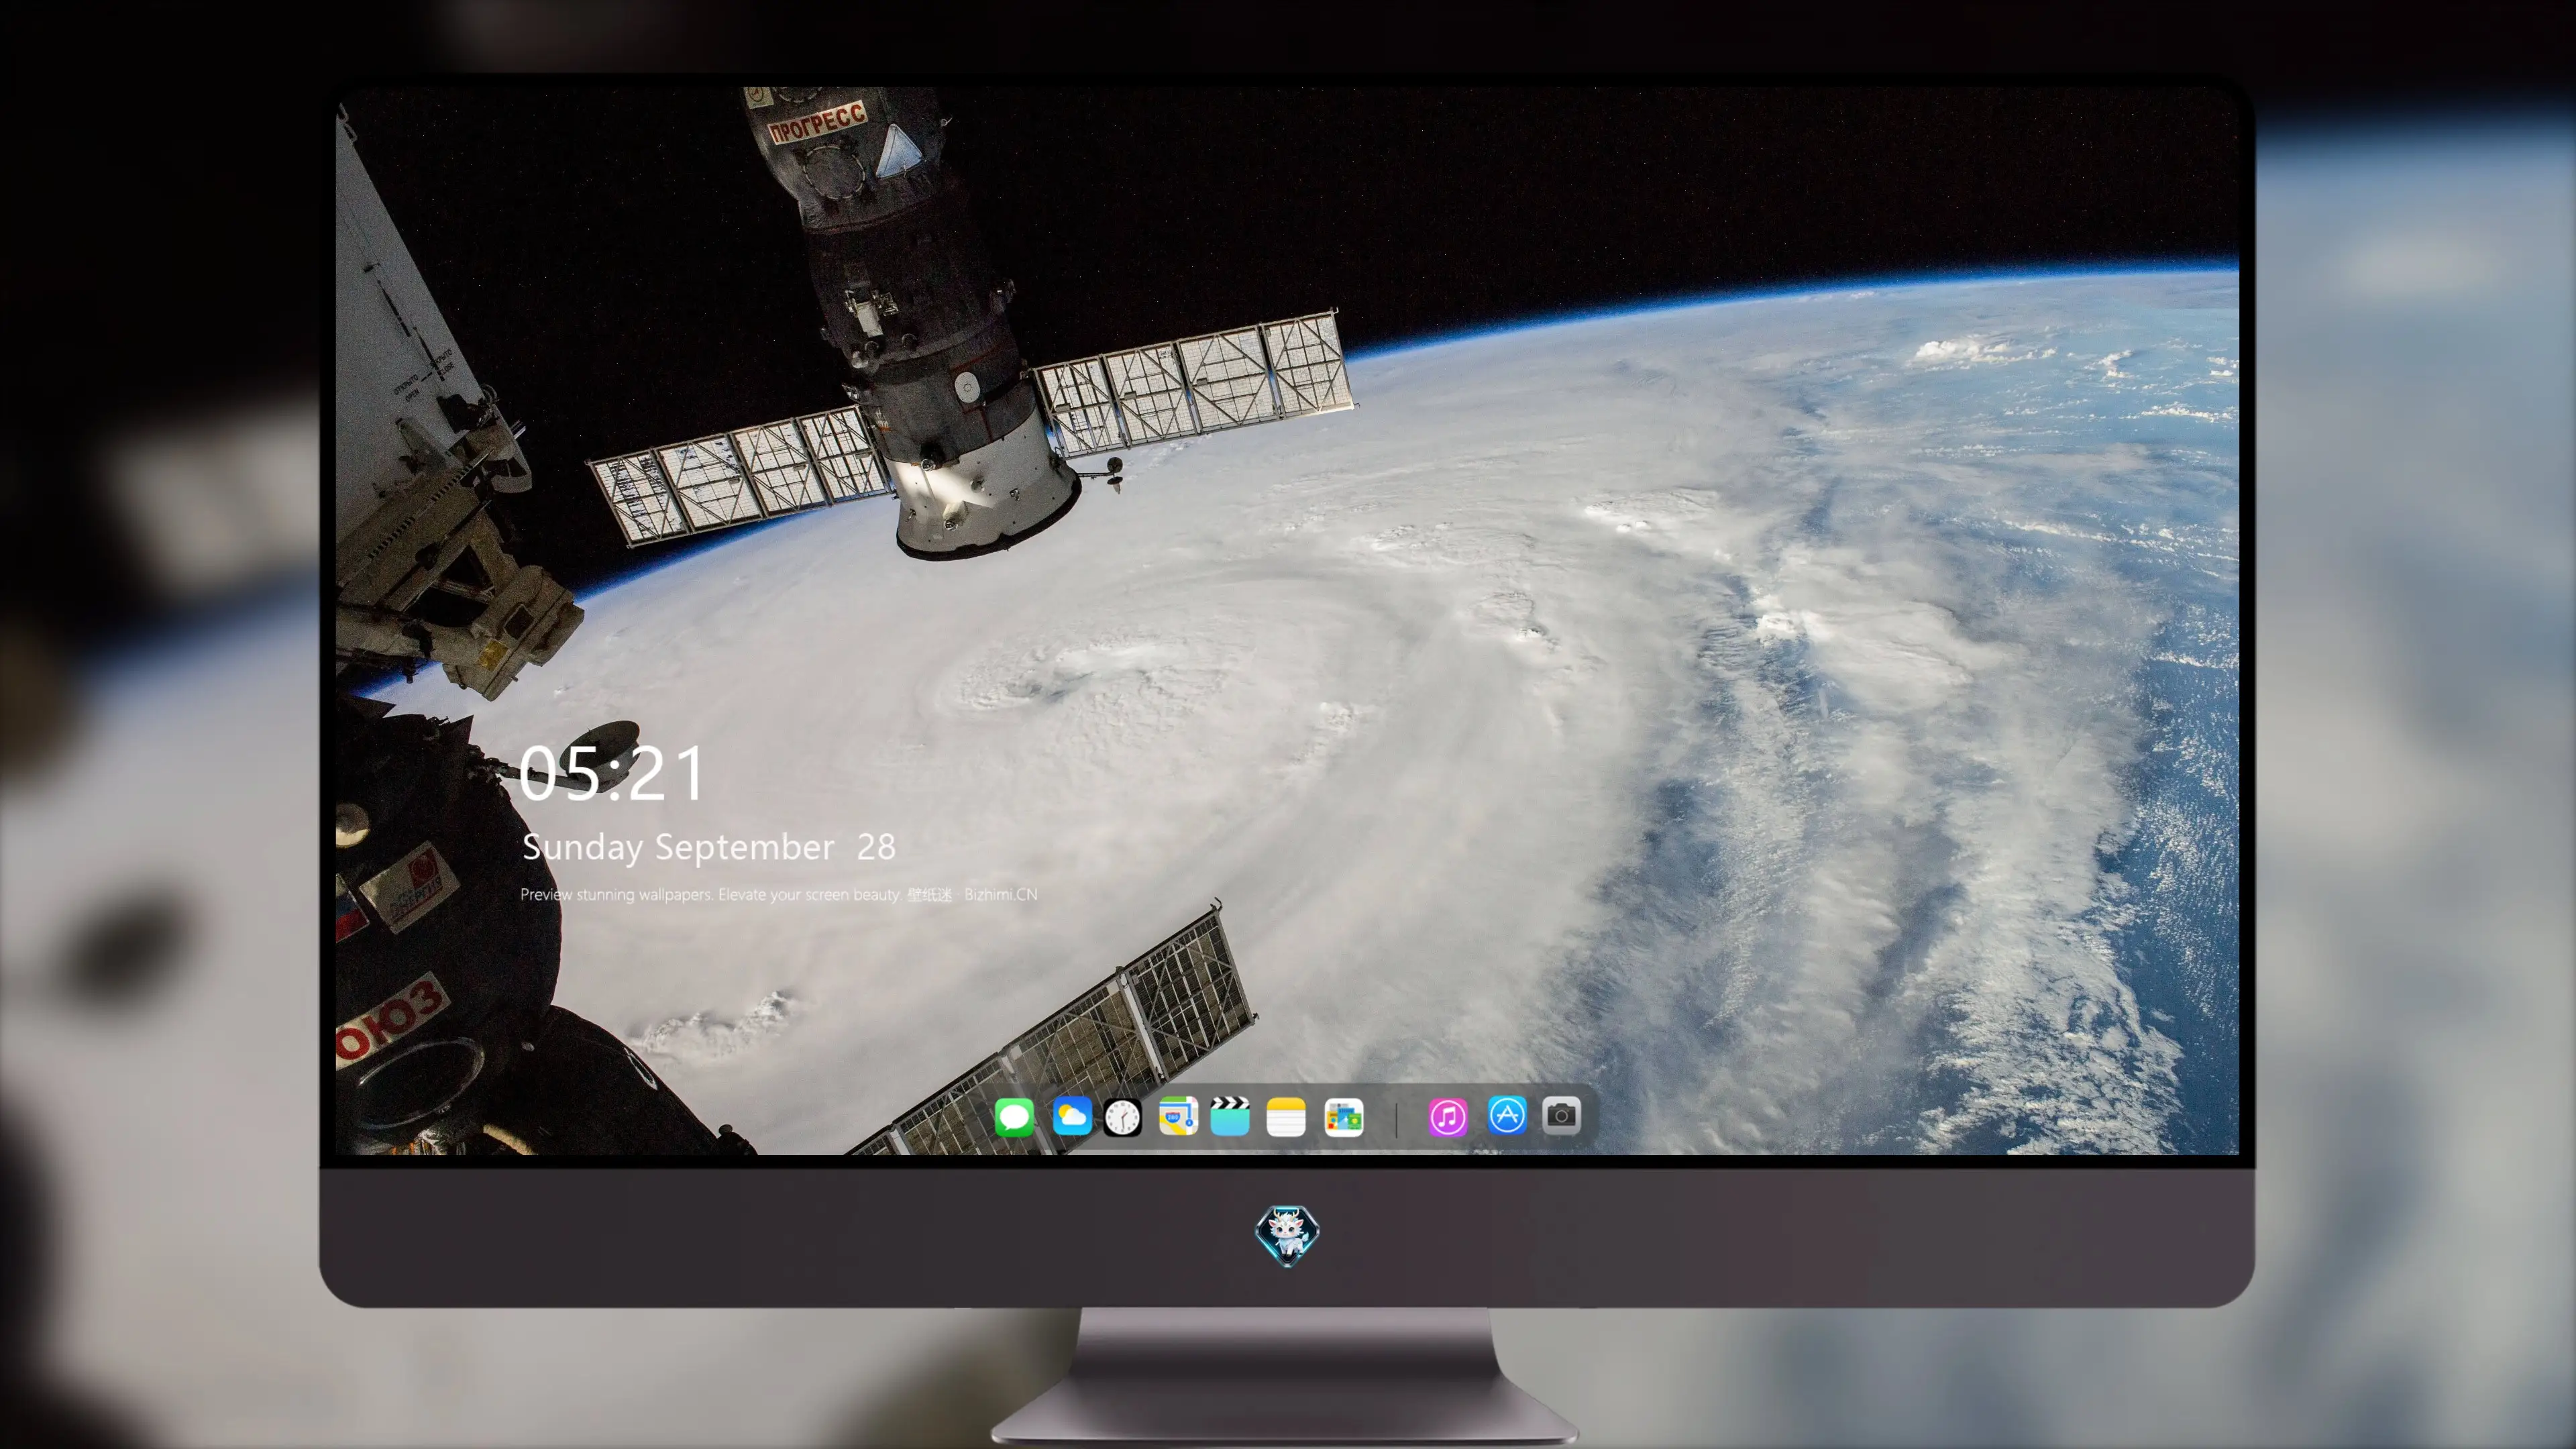Click the date text Sunday September 28
The width and height of the screenshot is (2576, 1449).
click(x=709, y=847)
